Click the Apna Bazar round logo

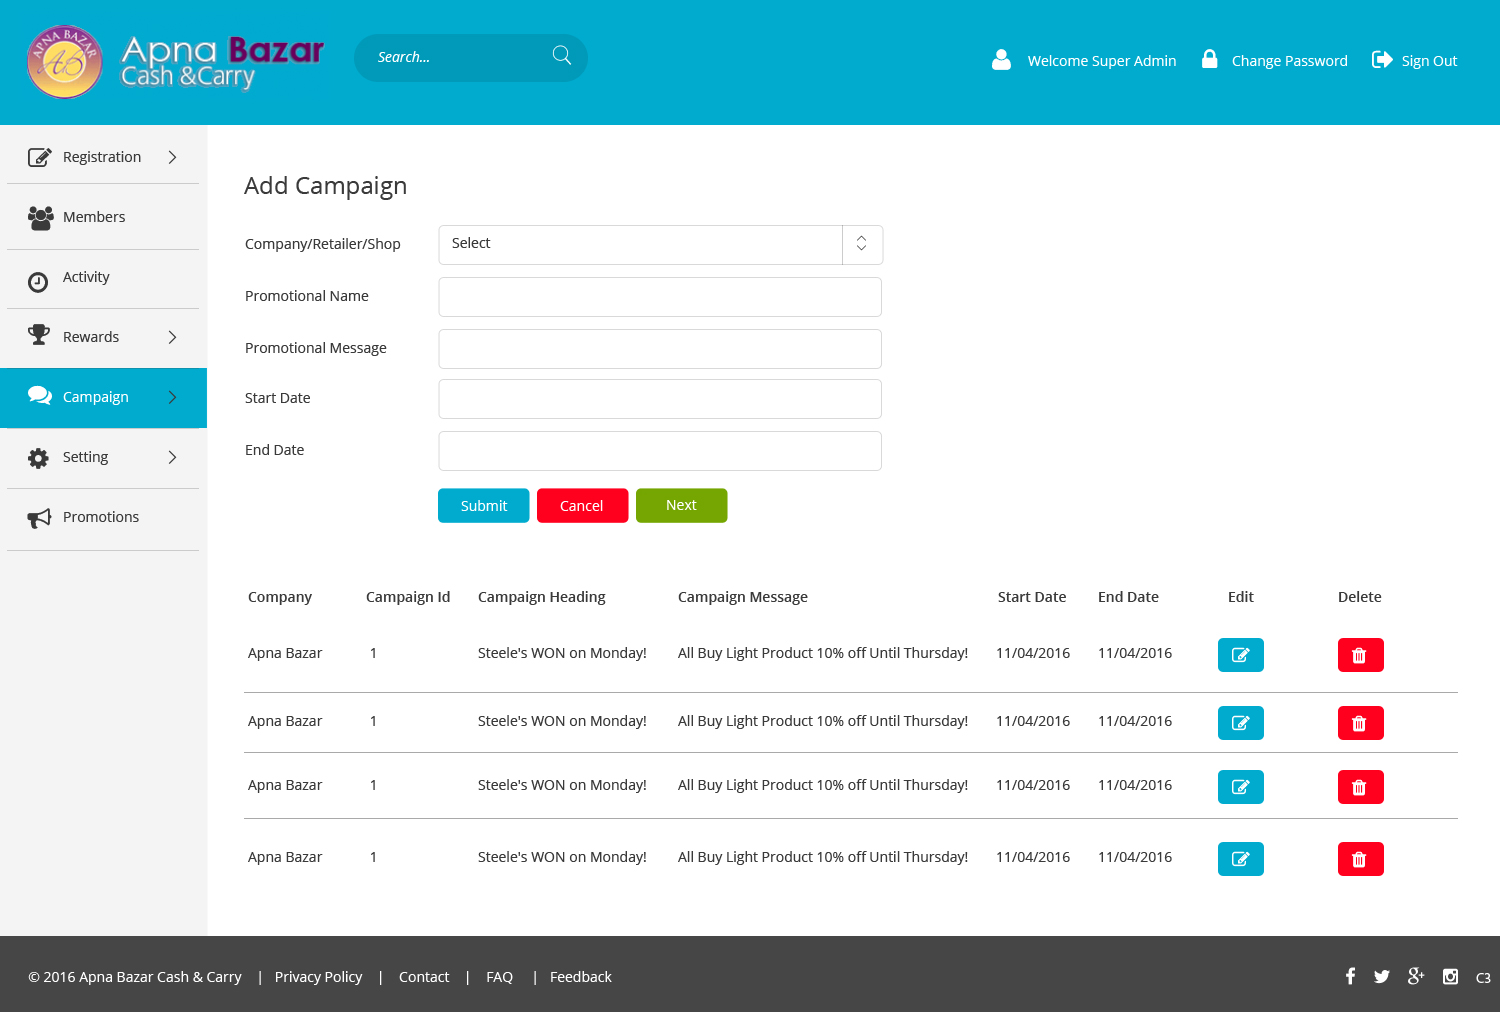tap(65, 62)
